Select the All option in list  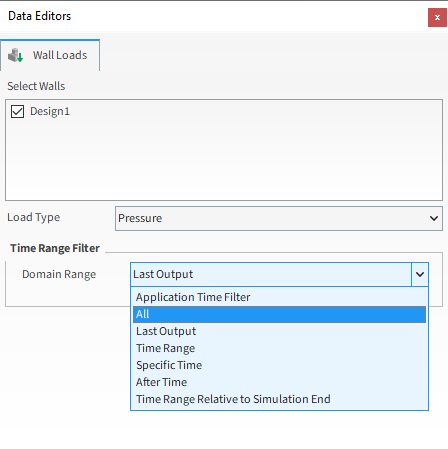pos(279,314)
